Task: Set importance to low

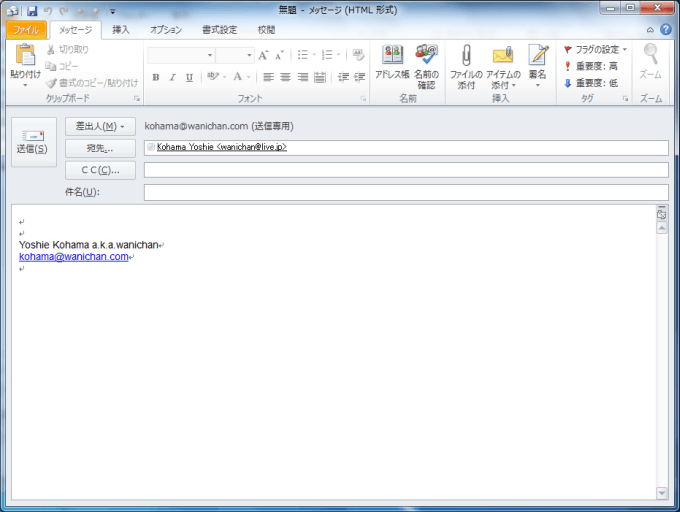Action: coord(591,83)
